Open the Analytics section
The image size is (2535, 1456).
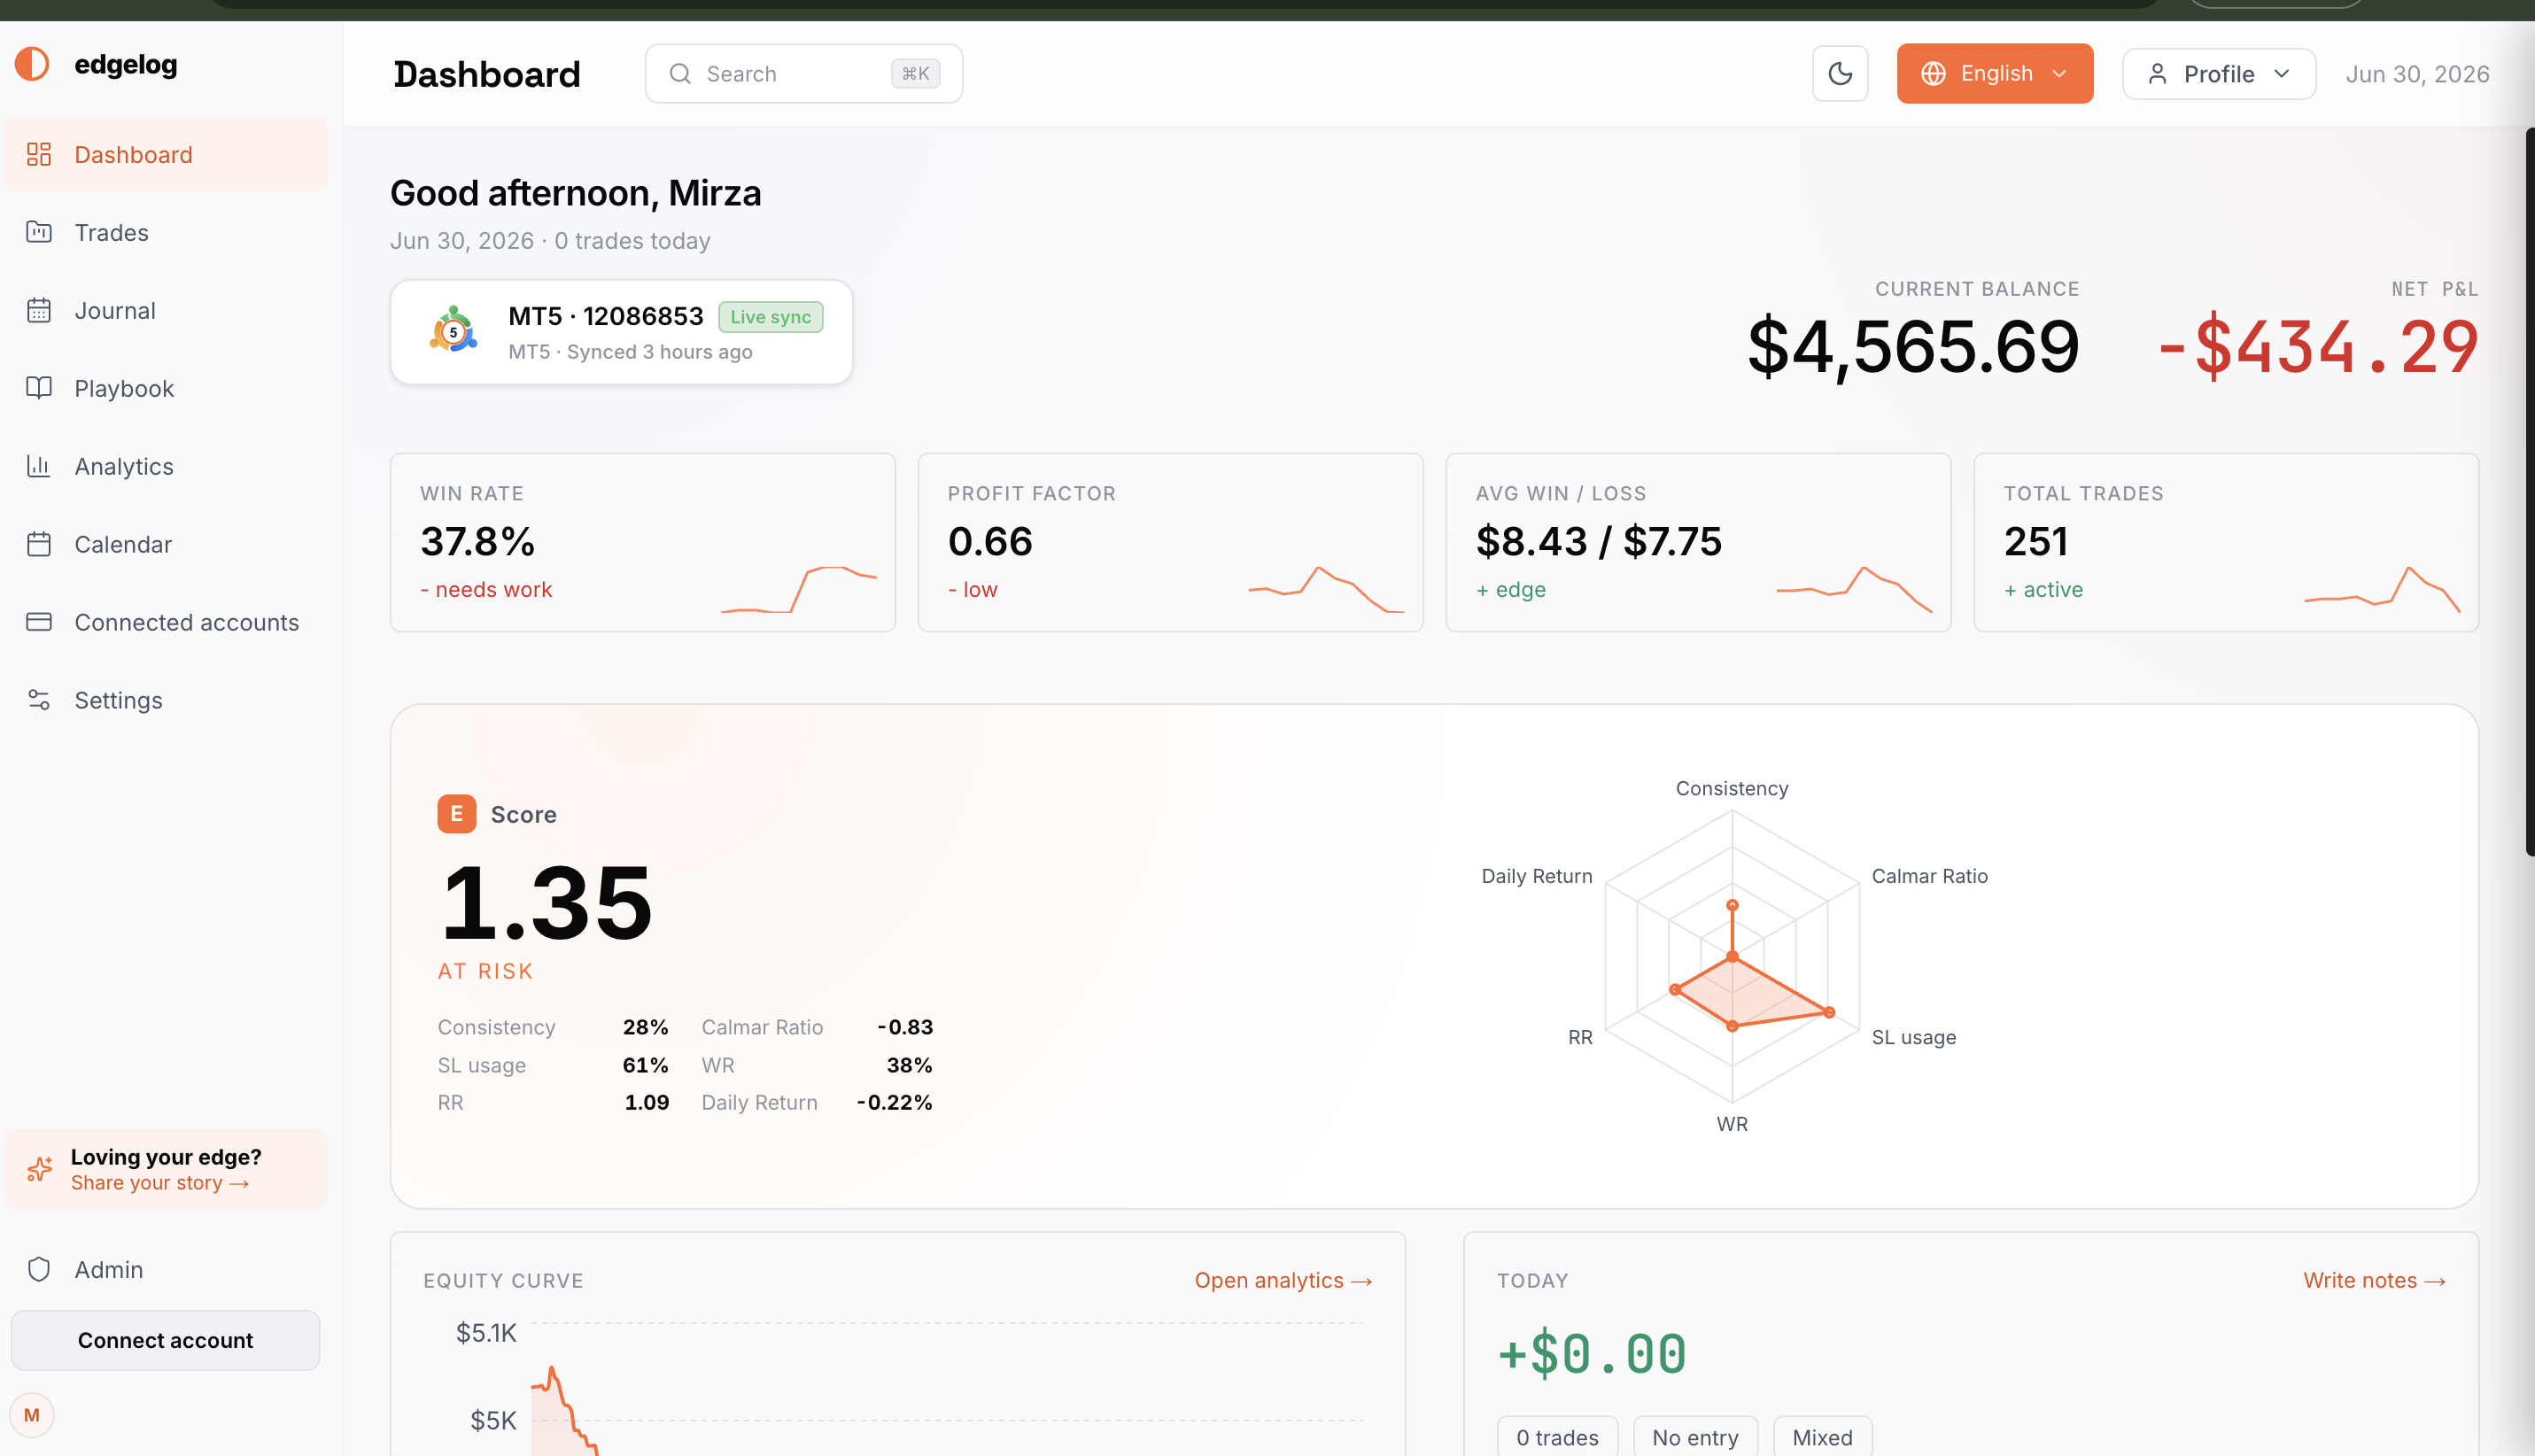point(166,466)
